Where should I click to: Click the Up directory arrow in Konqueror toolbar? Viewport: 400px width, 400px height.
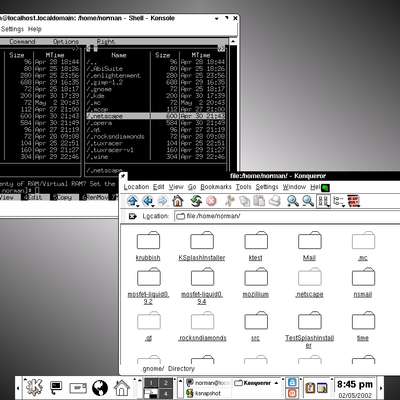[133, 201]
